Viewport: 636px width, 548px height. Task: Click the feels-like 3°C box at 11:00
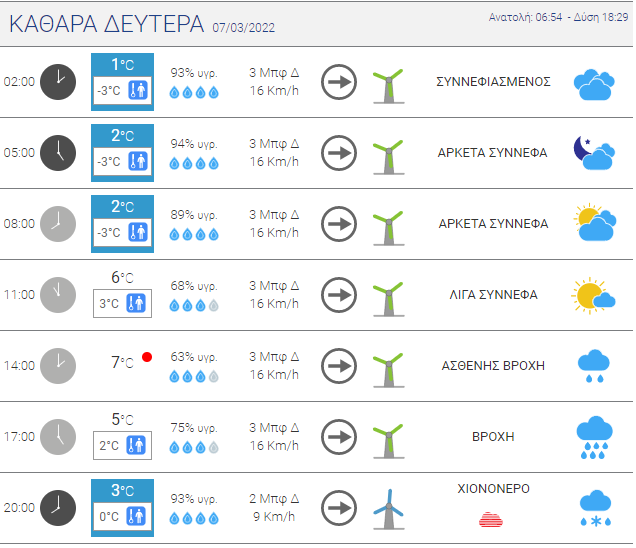pyautogui.click(x=122, y=303)
